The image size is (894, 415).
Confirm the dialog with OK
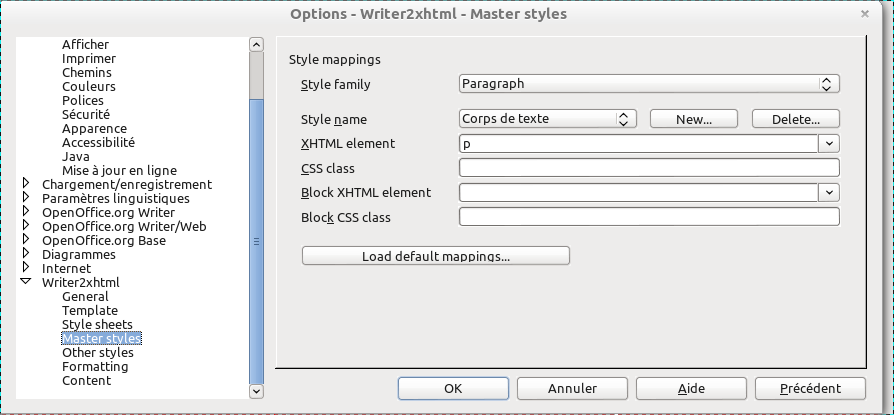453,388
